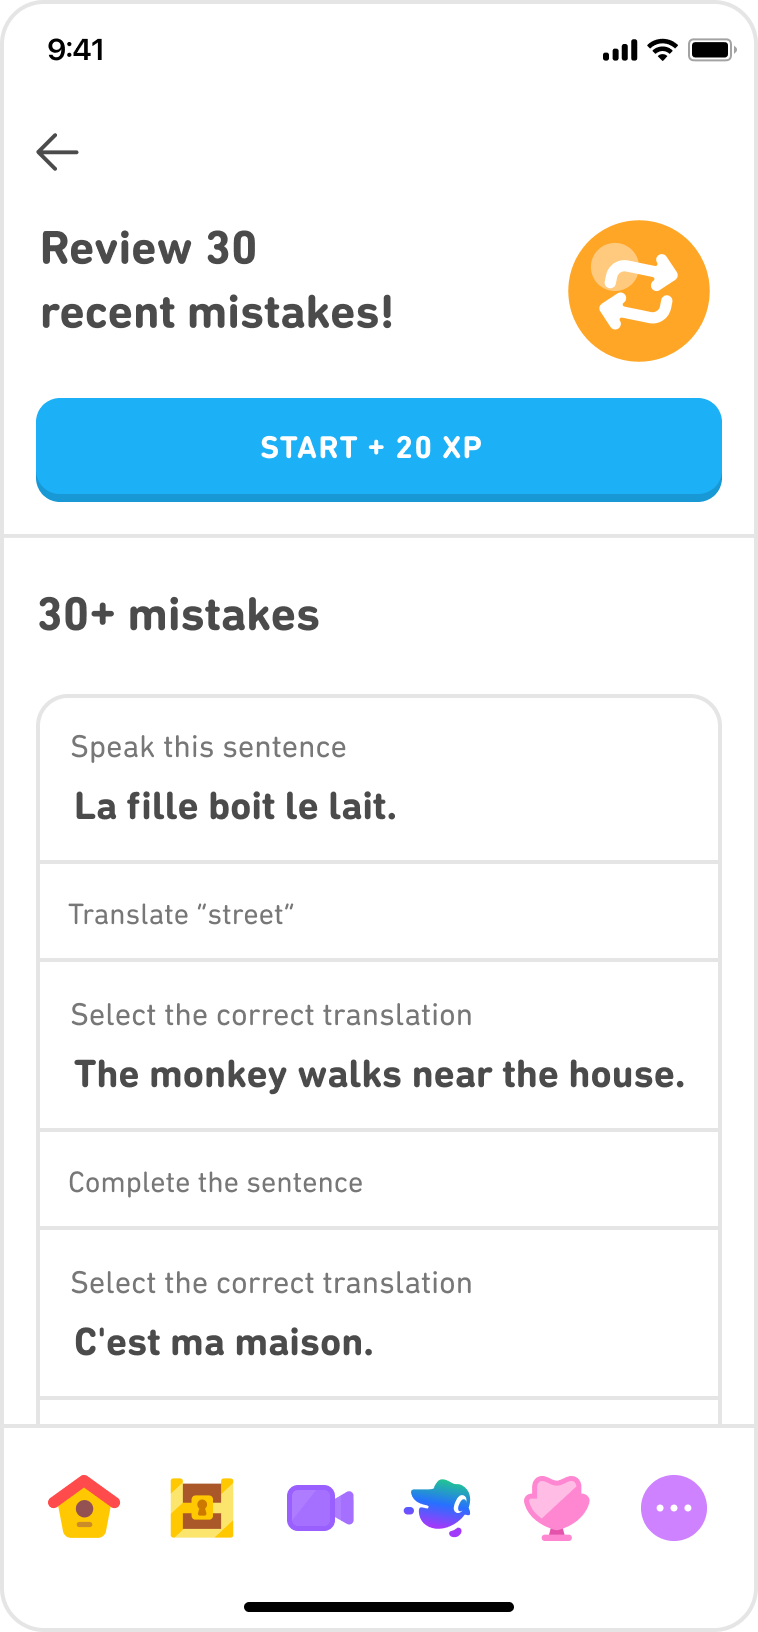
Task: Open the treasure chest shop icon
Action: tap(201, 1507)
